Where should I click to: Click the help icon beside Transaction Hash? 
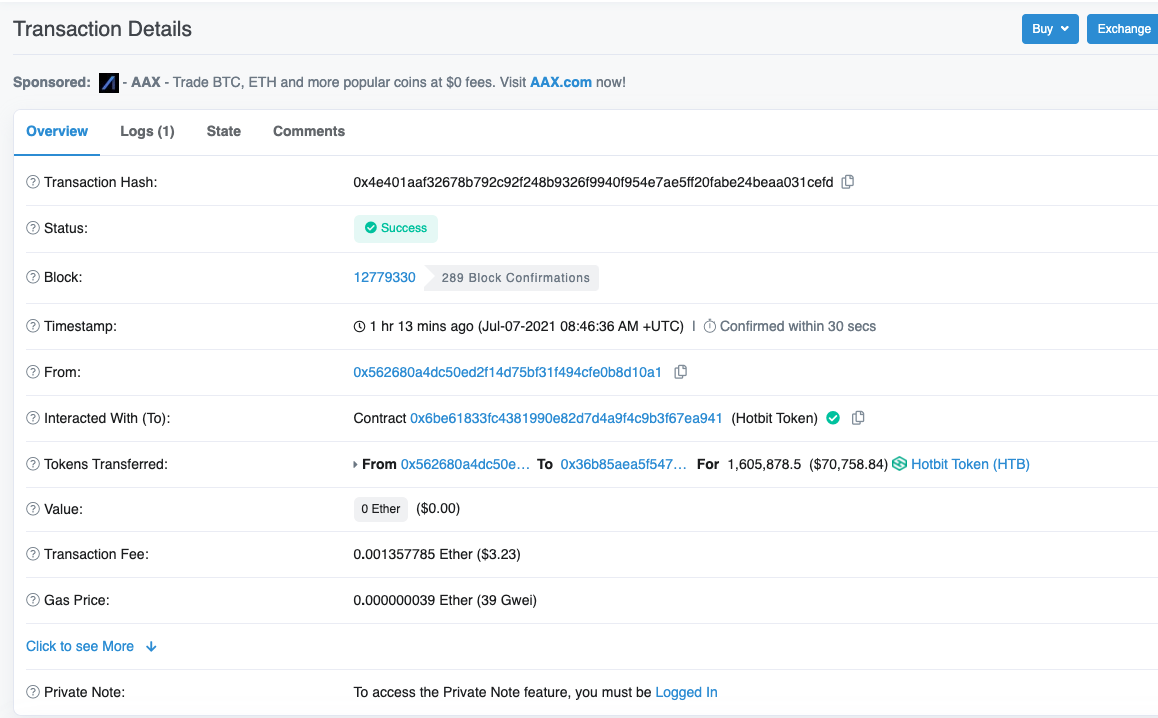point(33,182)
